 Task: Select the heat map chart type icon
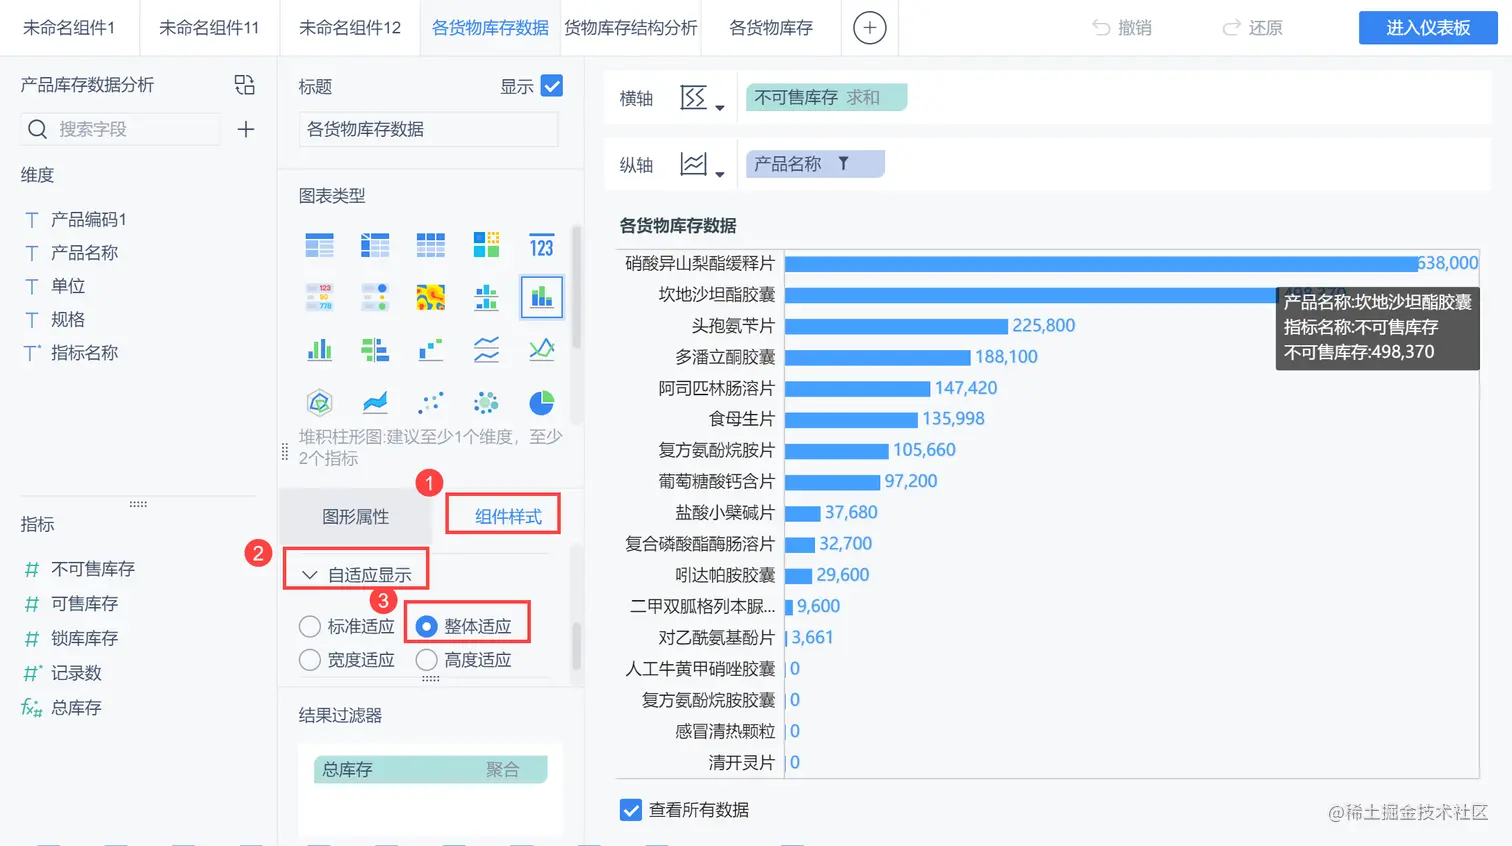(430, 297)
